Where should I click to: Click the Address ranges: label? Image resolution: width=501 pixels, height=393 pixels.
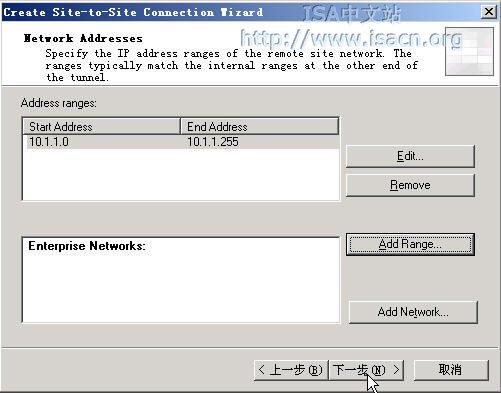(x=59, y=103)
